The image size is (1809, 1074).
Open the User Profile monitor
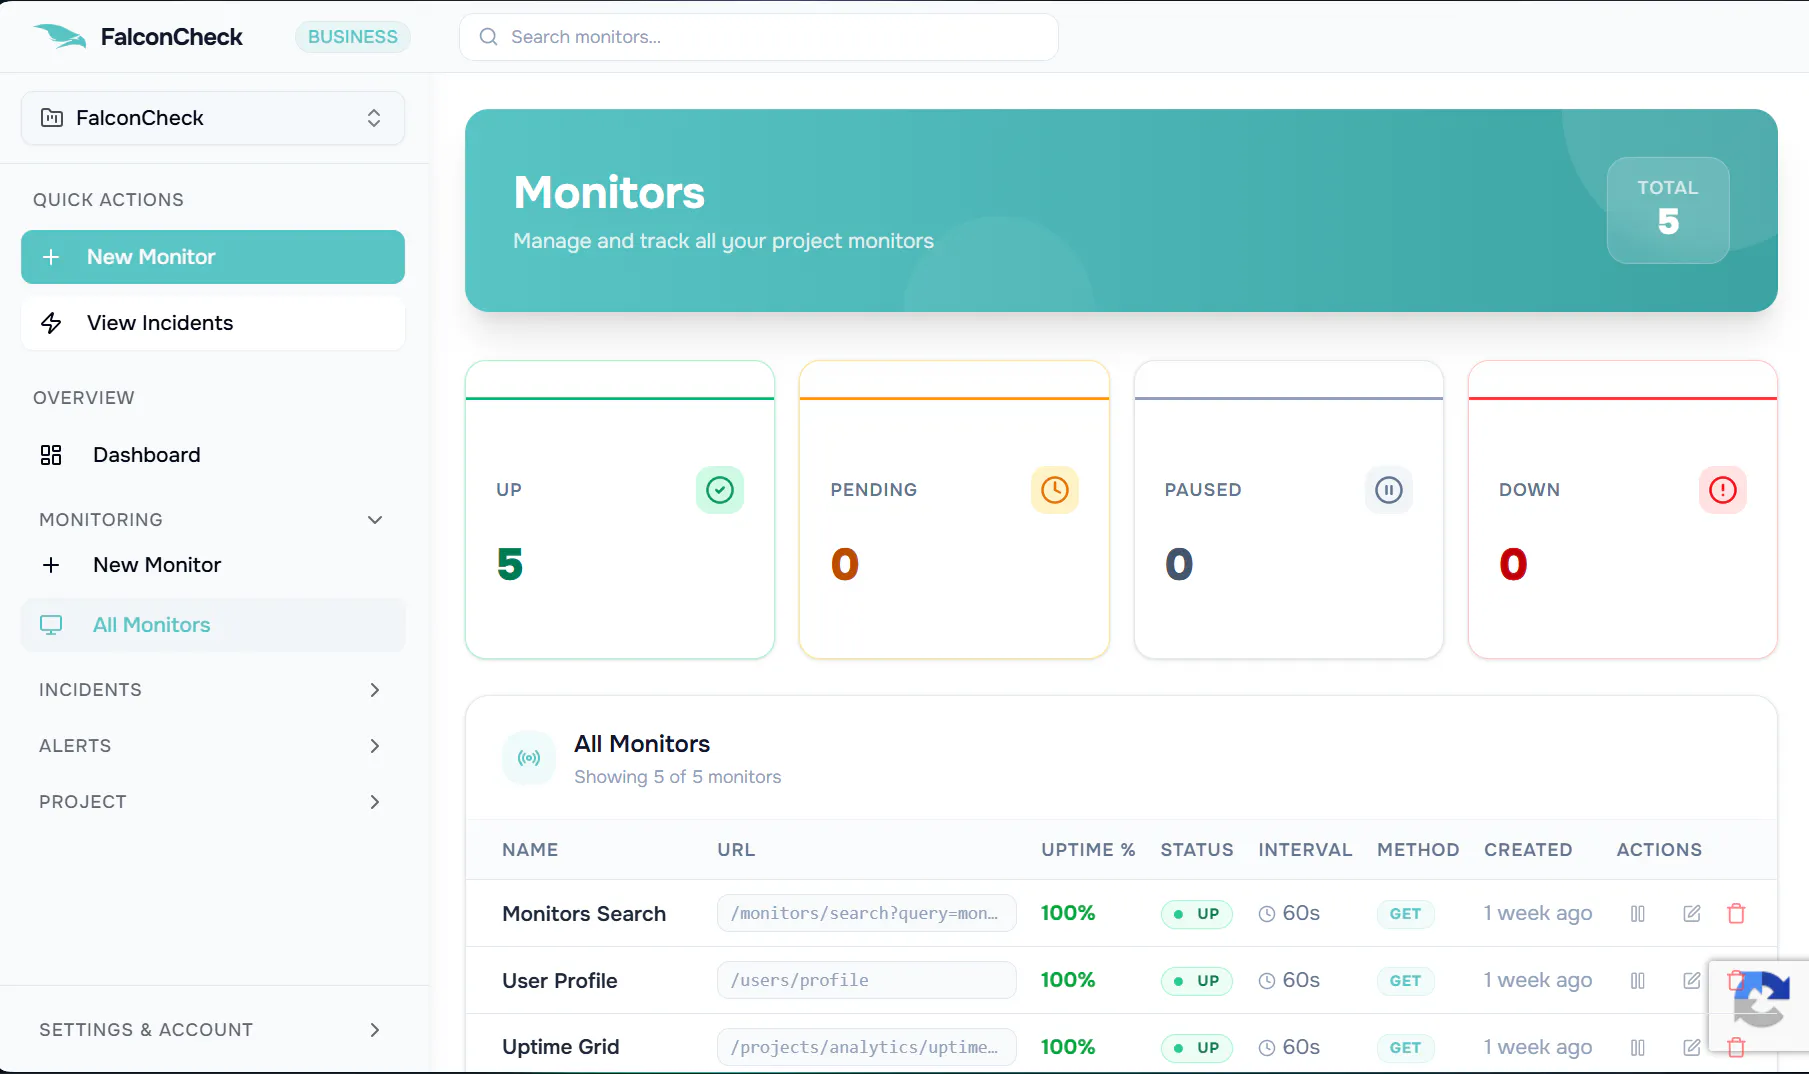[x=560, y=981]
